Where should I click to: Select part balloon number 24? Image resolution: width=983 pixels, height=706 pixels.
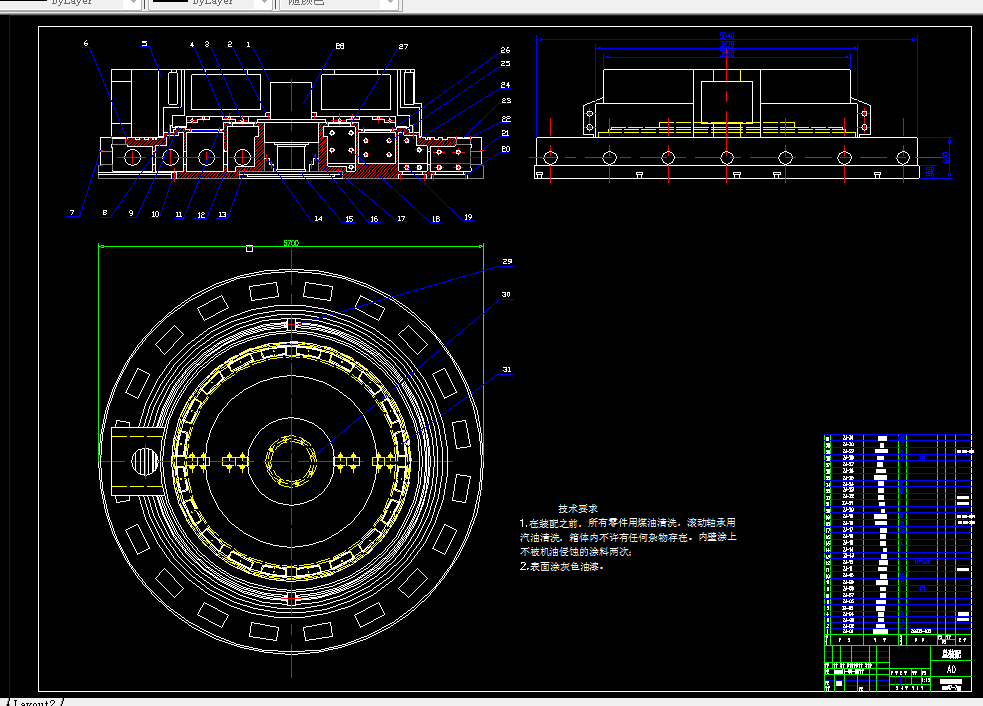(x=505, y=85)
